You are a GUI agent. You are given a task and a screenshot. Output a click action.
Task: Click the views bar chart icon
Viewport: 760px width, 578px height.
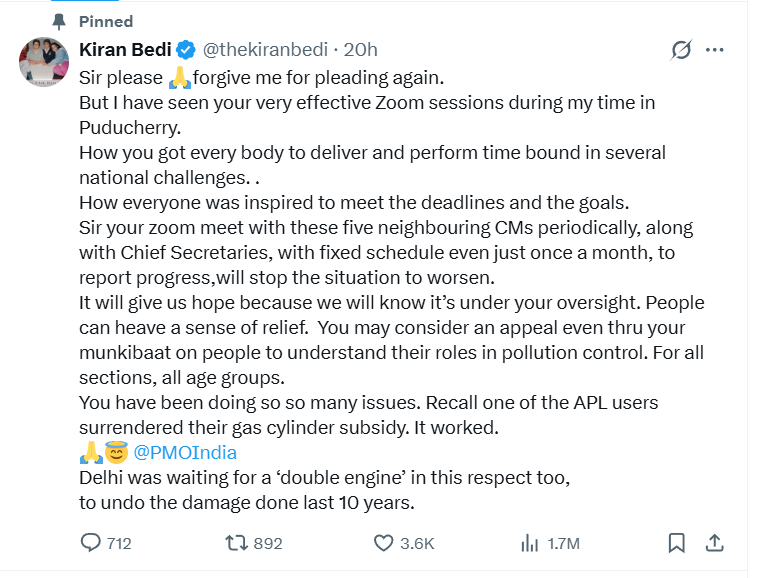point(530,543)
